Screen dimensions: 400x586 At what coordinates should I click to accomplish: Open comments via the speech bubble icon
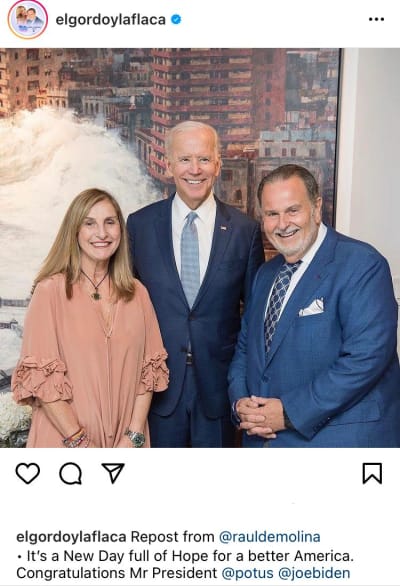71,474
